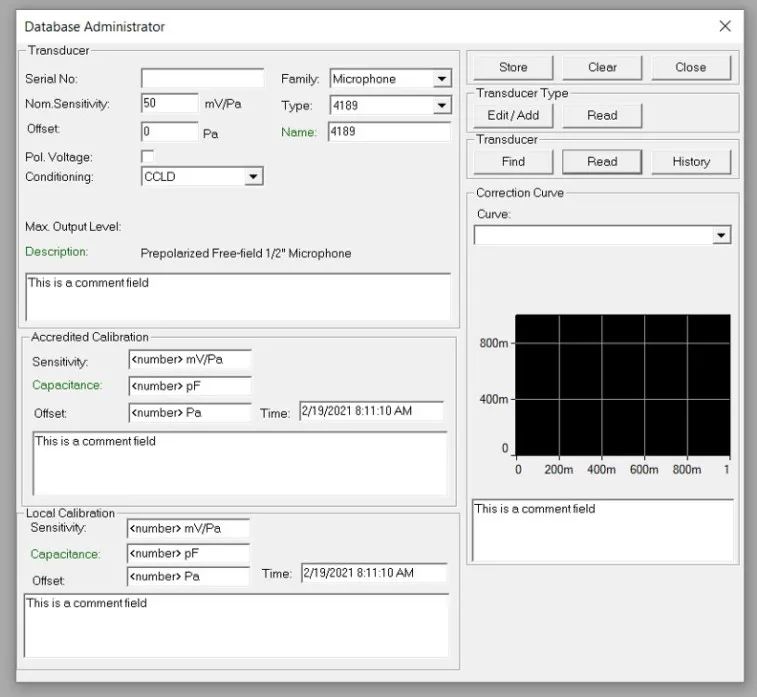Click the transducer Offset field with 0
Image resolution: width=757 pixels, height=697 pixels.
click(169, 131)
